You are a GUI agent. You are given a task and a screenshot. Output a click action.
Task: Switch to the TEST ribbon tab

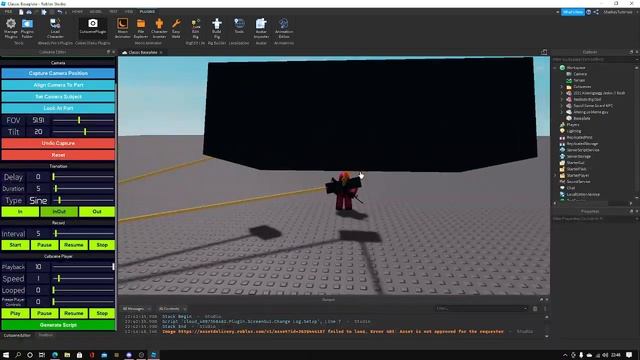pyautogui.click(x=113, y=12)
